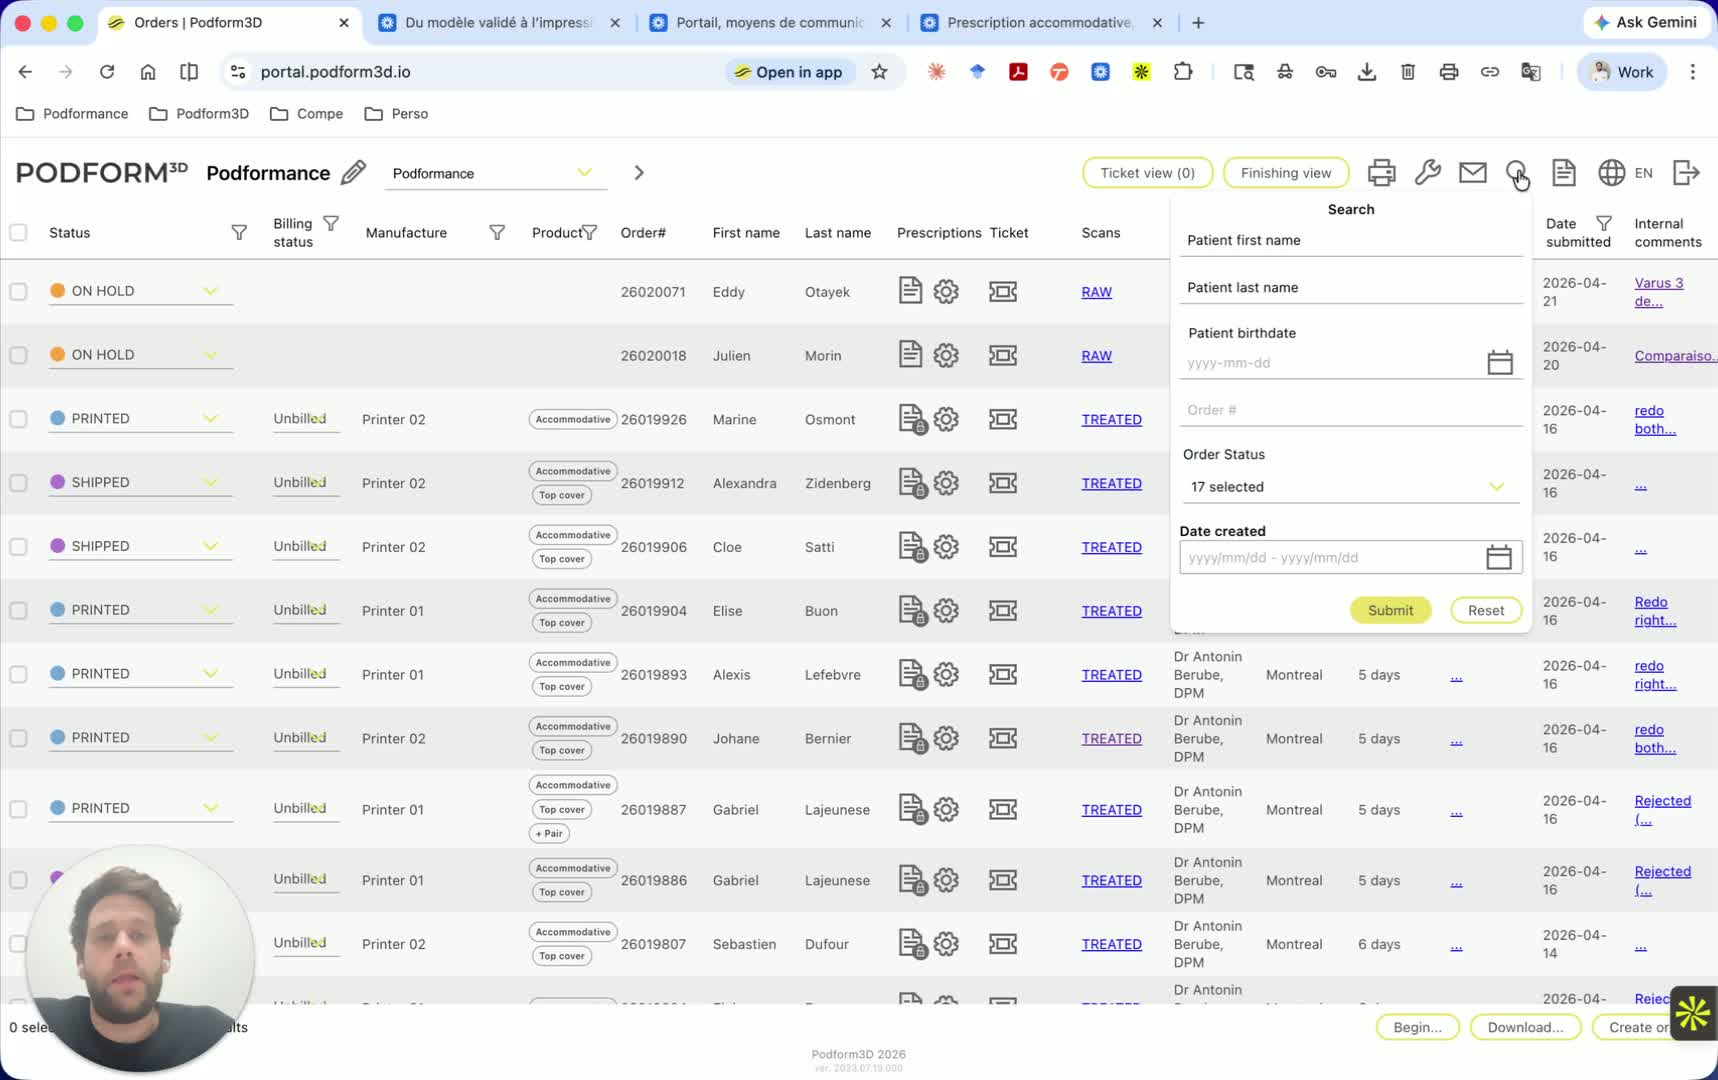Select checkbox for order 26020071
This screenshot has height=1080, width=1718.
(x=18, y=291)
